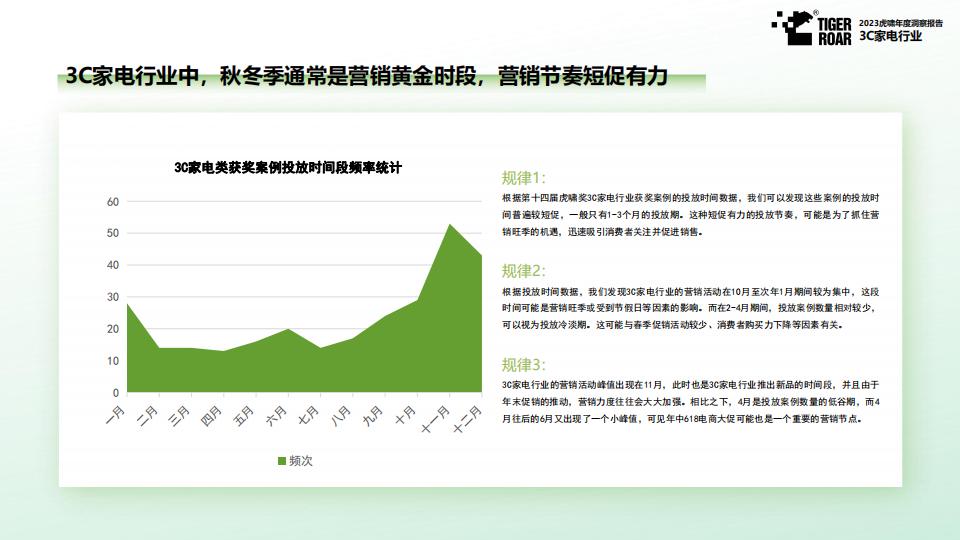Click the 七月 axis label
The width and height of the screenshot is (960, 540).
(x=309, y=415)
